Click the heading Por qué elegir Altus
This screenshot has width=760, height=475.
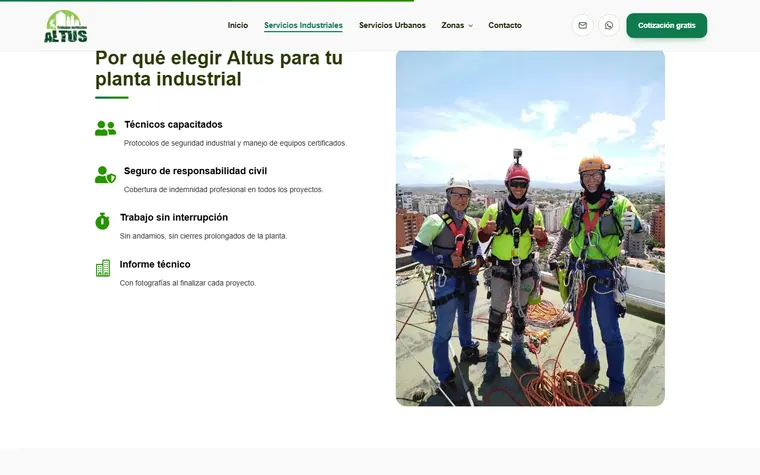pyautogui.click(x=219, y=68)
